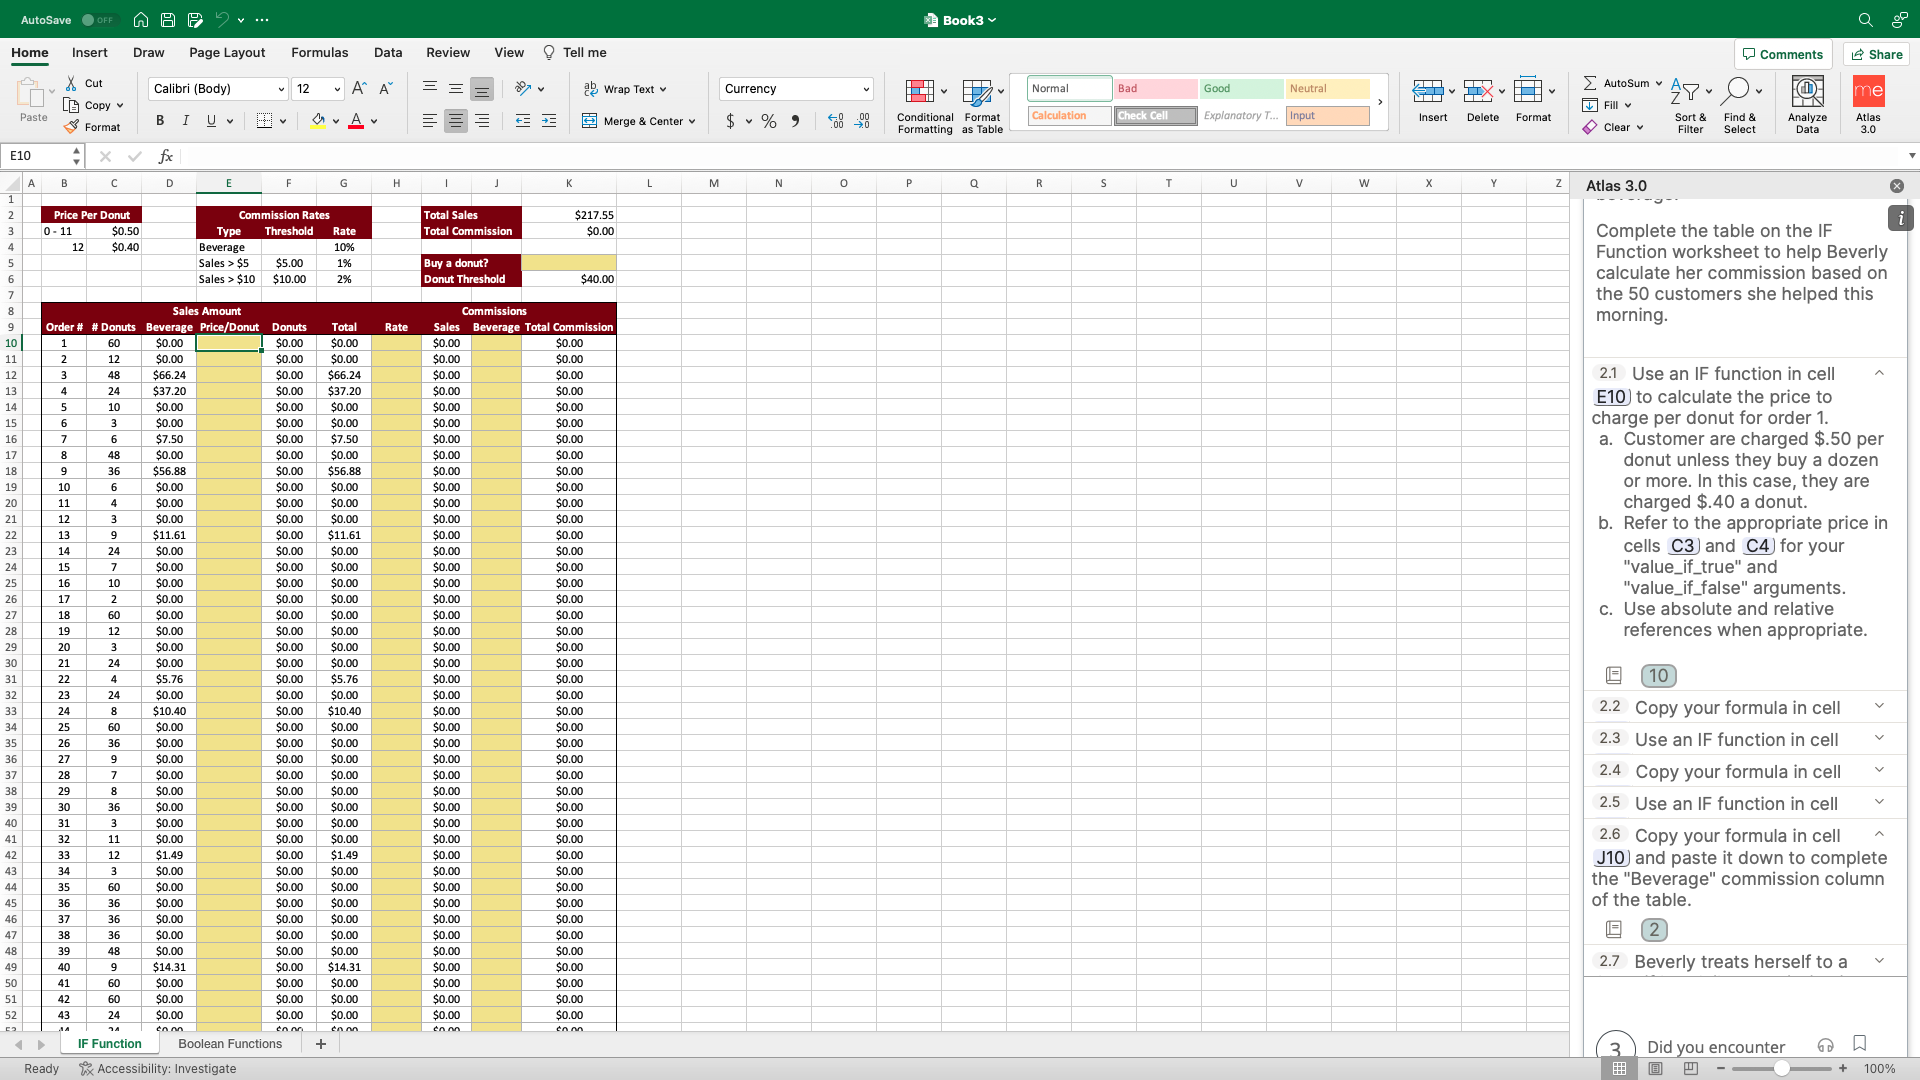
Task: Switch to Boolean Functions sheet tab
Action: tap(230, 1044)
